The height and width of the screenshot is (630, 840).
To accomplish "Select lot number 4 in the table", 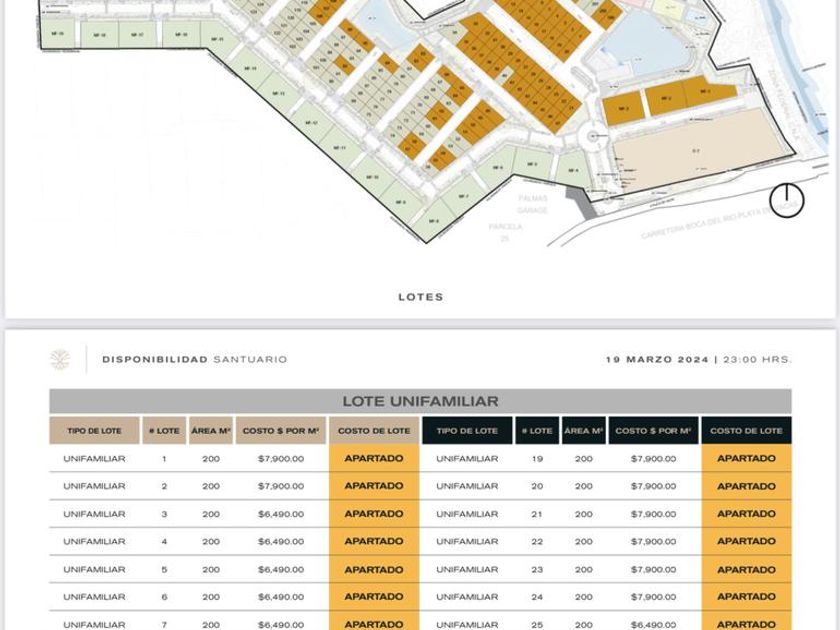I will click(164, 542).
